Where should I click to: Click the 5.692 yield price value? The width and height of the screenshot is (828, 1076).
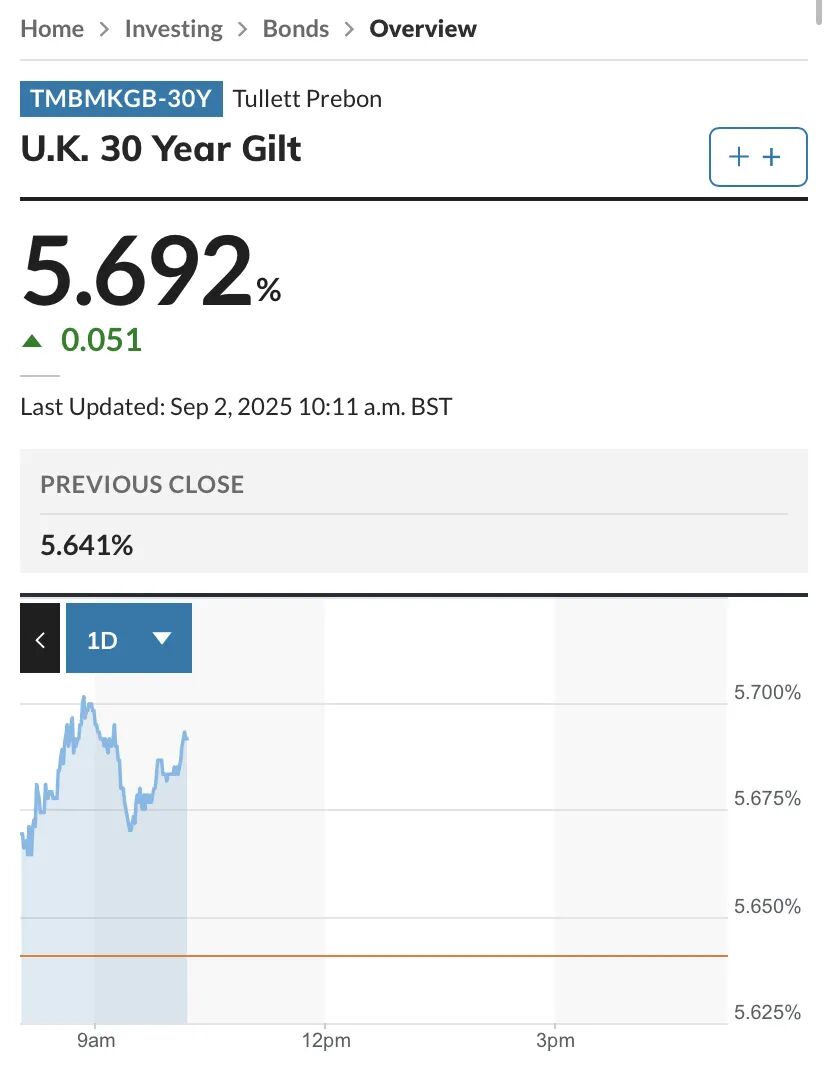point(138,270)
